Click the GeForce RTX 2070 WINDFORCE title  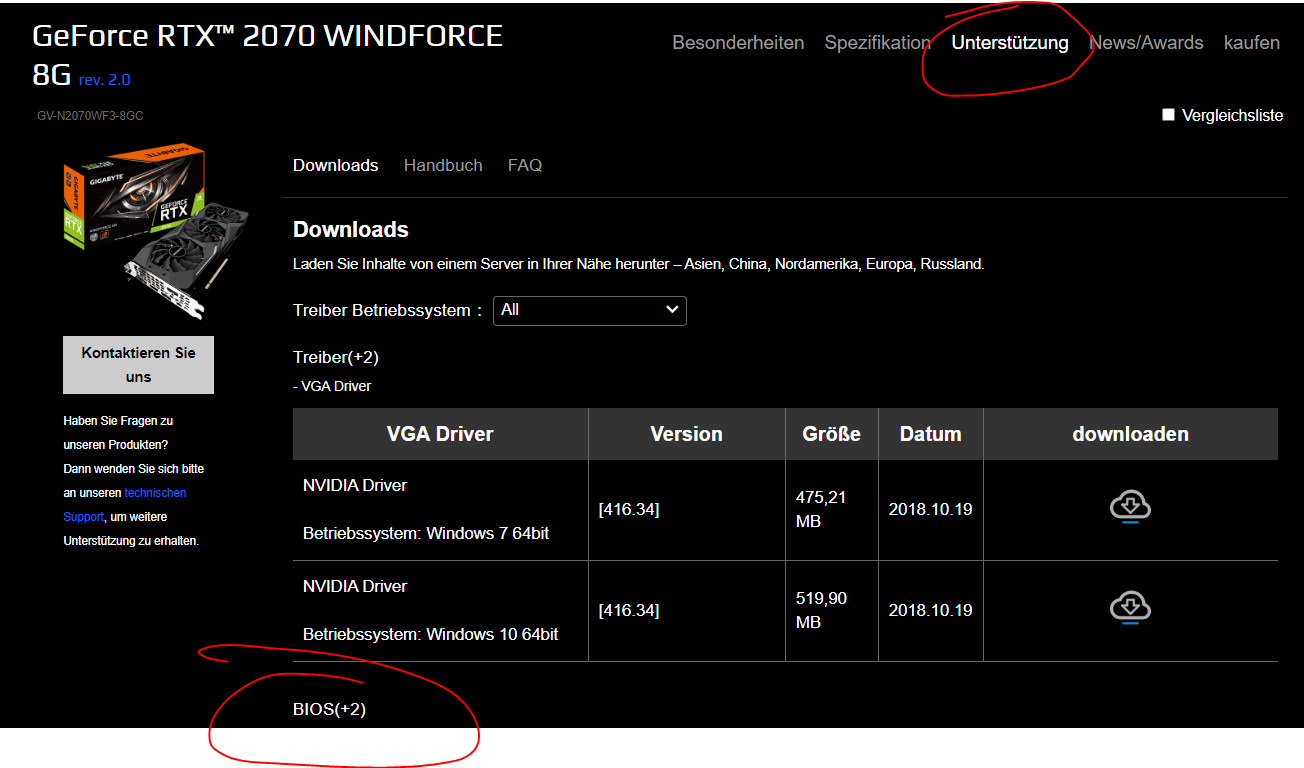(x=267, y=55)
